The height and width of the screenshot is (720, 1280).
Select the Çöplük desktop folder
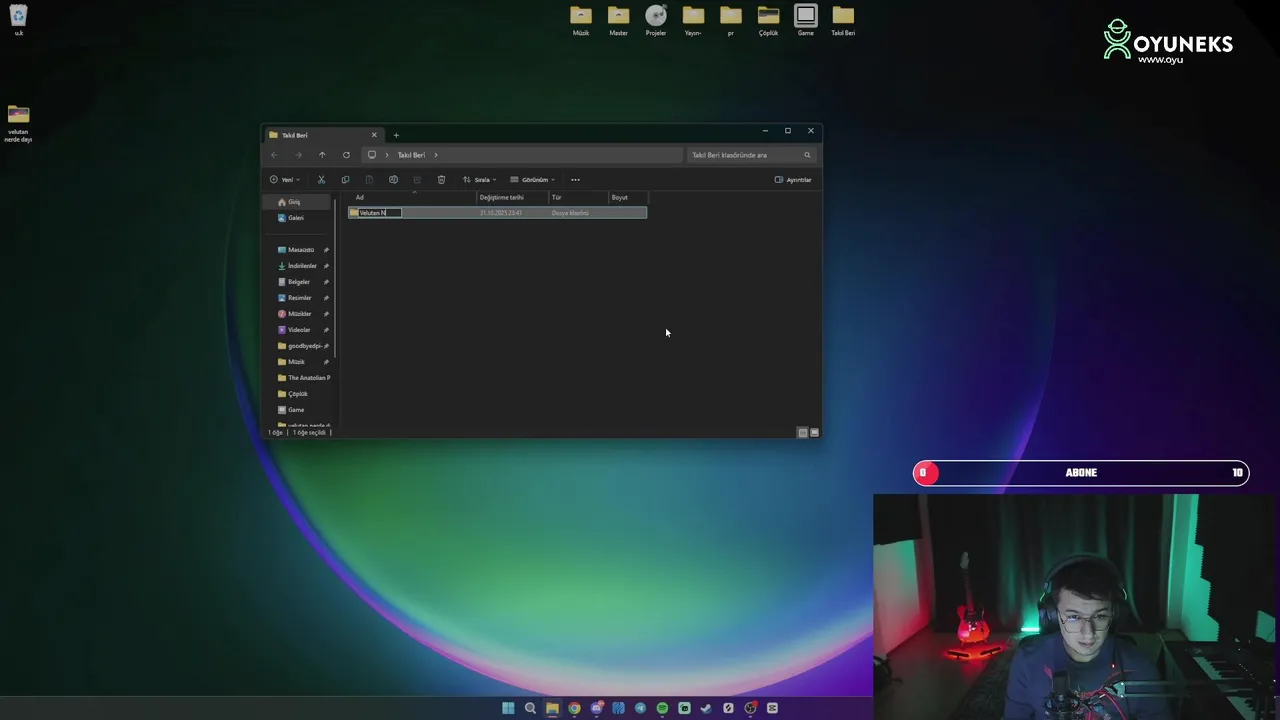(x=768, y=20)
